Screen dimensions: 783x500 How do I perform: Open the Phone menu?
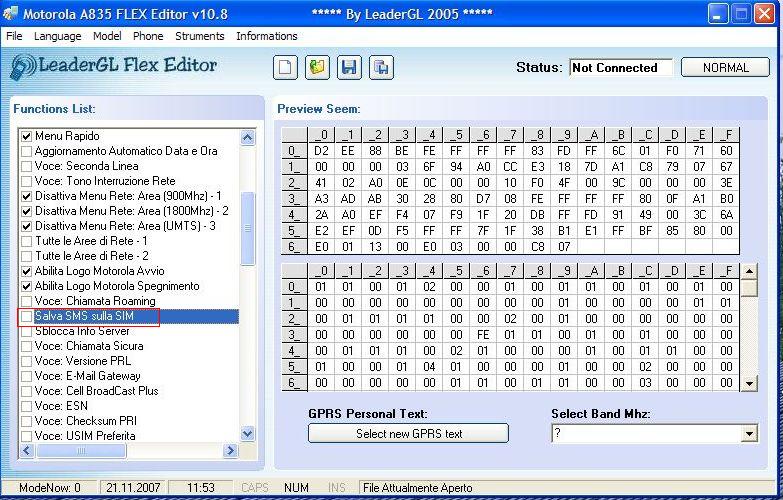point(148,36)
